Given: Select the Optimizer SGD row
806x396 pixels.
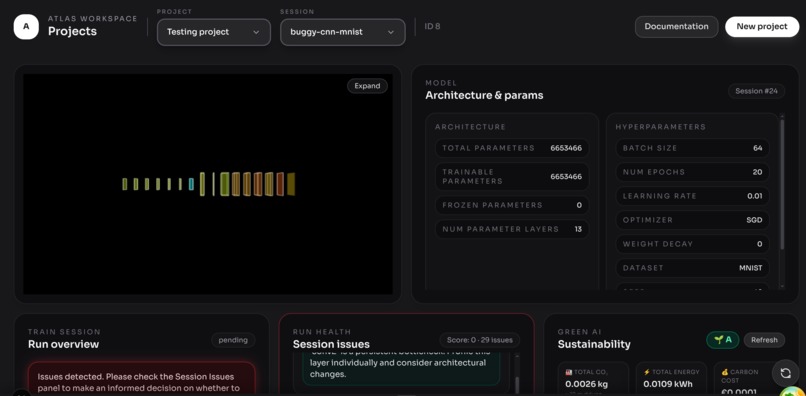Looking at the screenshot, I should click(x=692, y=220).
